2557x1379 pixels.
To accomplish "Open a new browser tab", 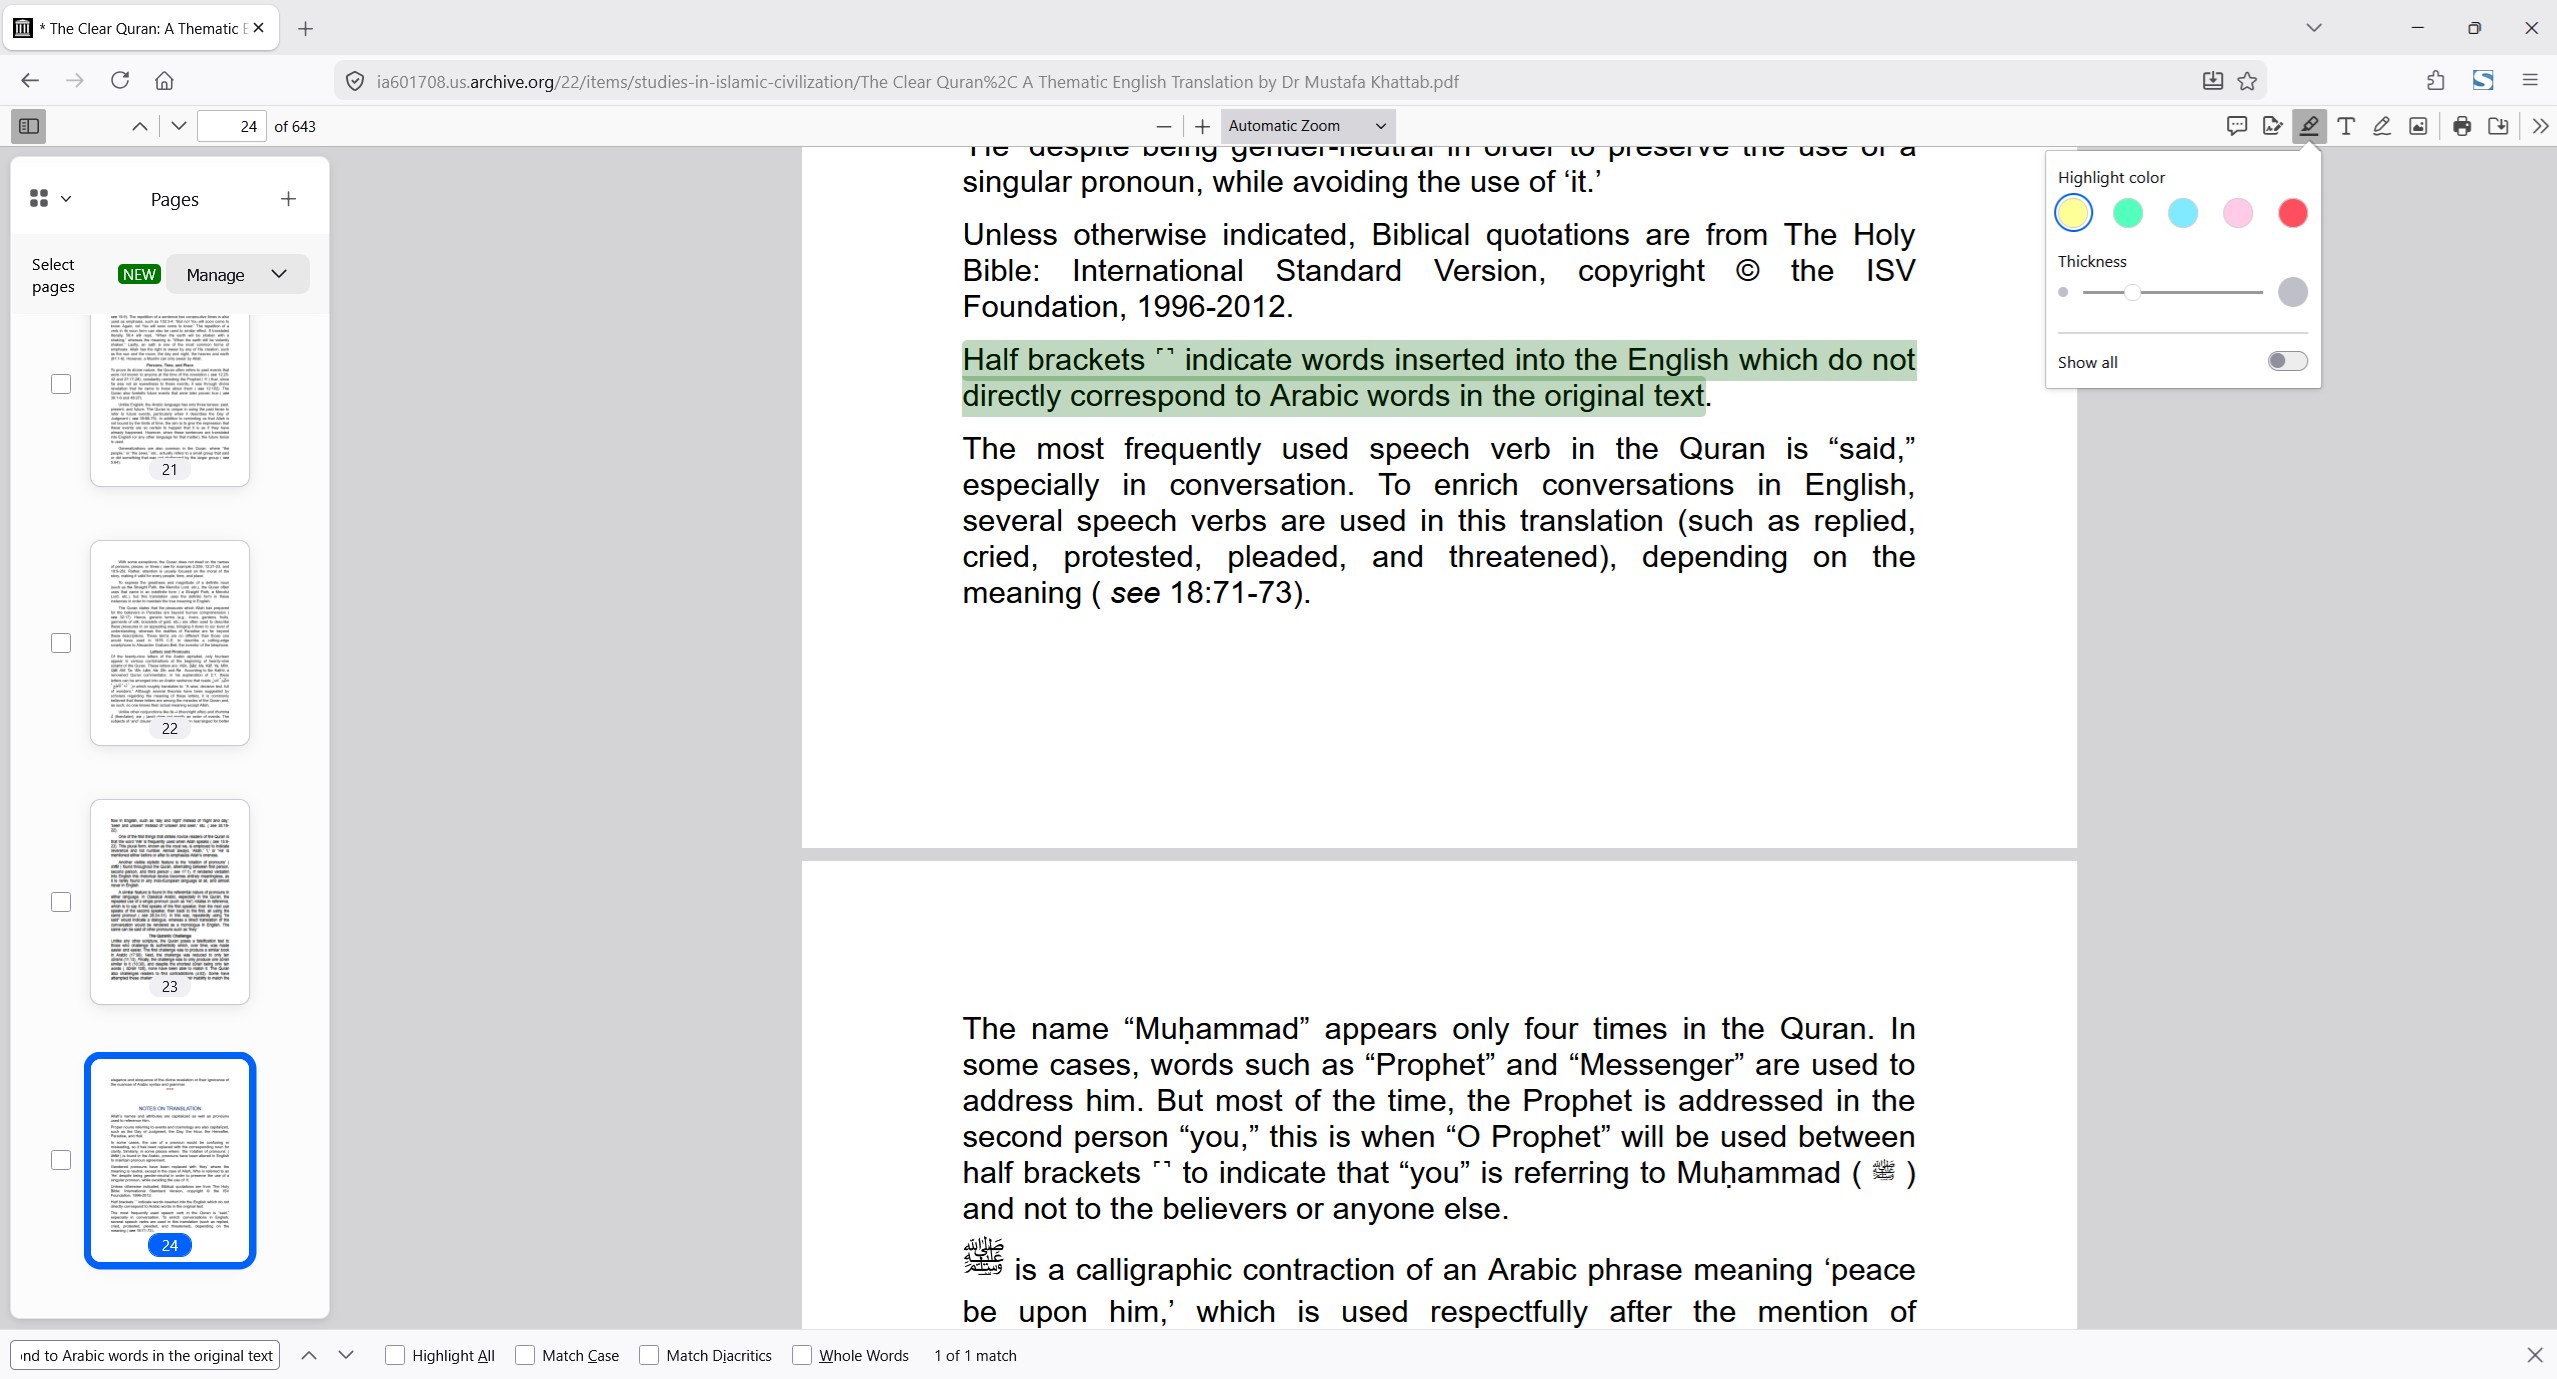I will coord(306,28).
